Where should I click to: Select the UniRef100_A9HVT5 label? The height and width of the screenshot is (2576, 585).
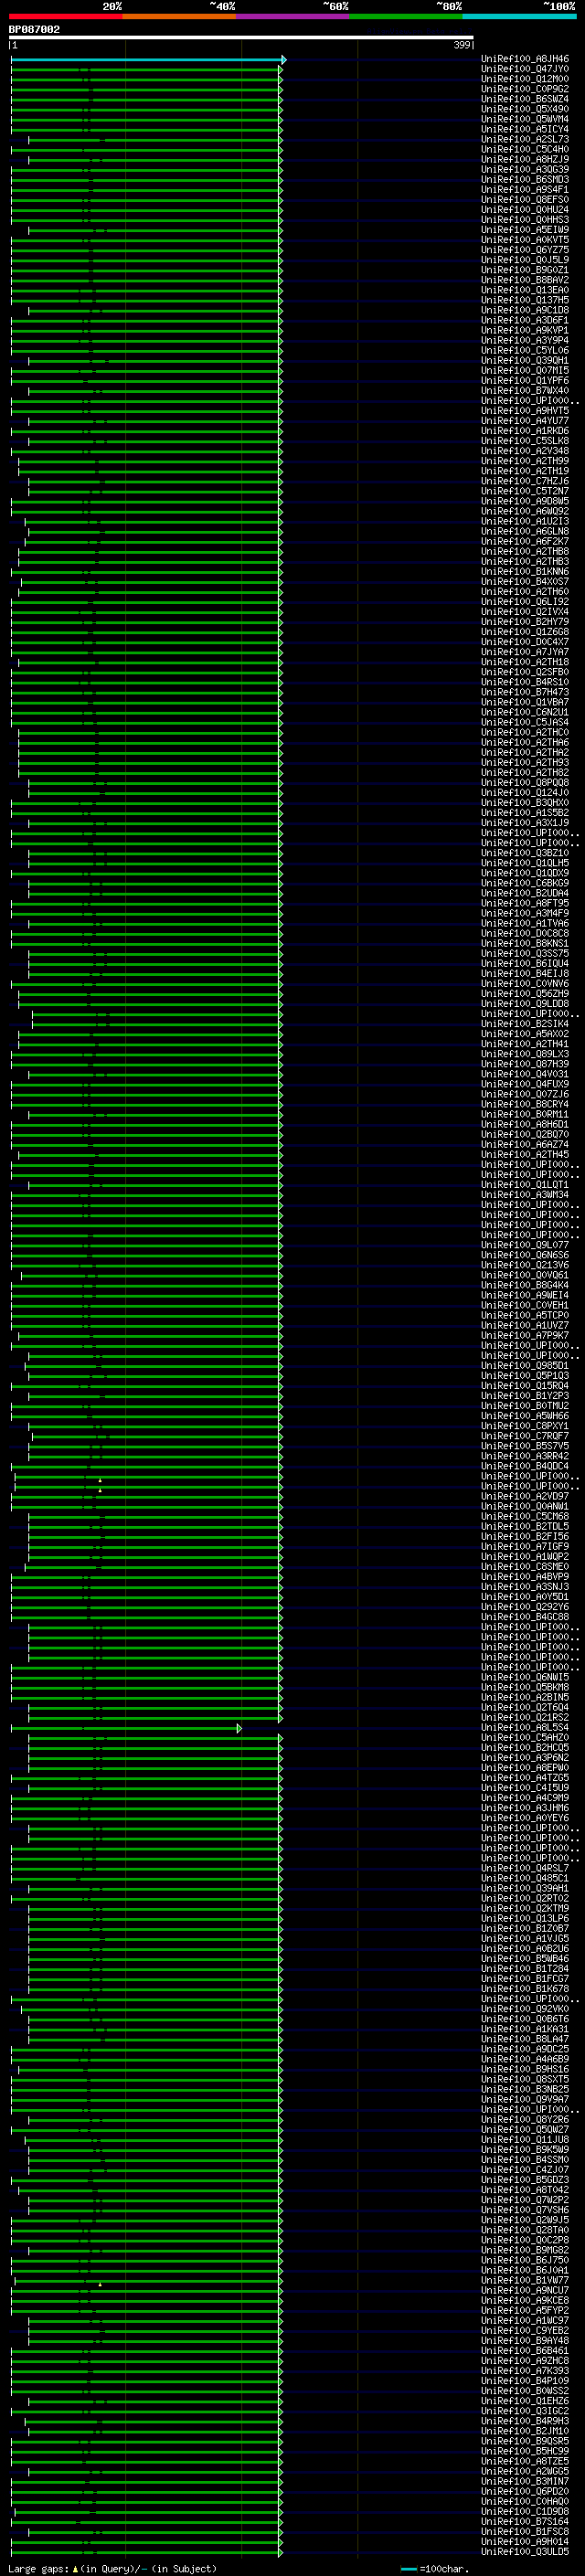525,410
